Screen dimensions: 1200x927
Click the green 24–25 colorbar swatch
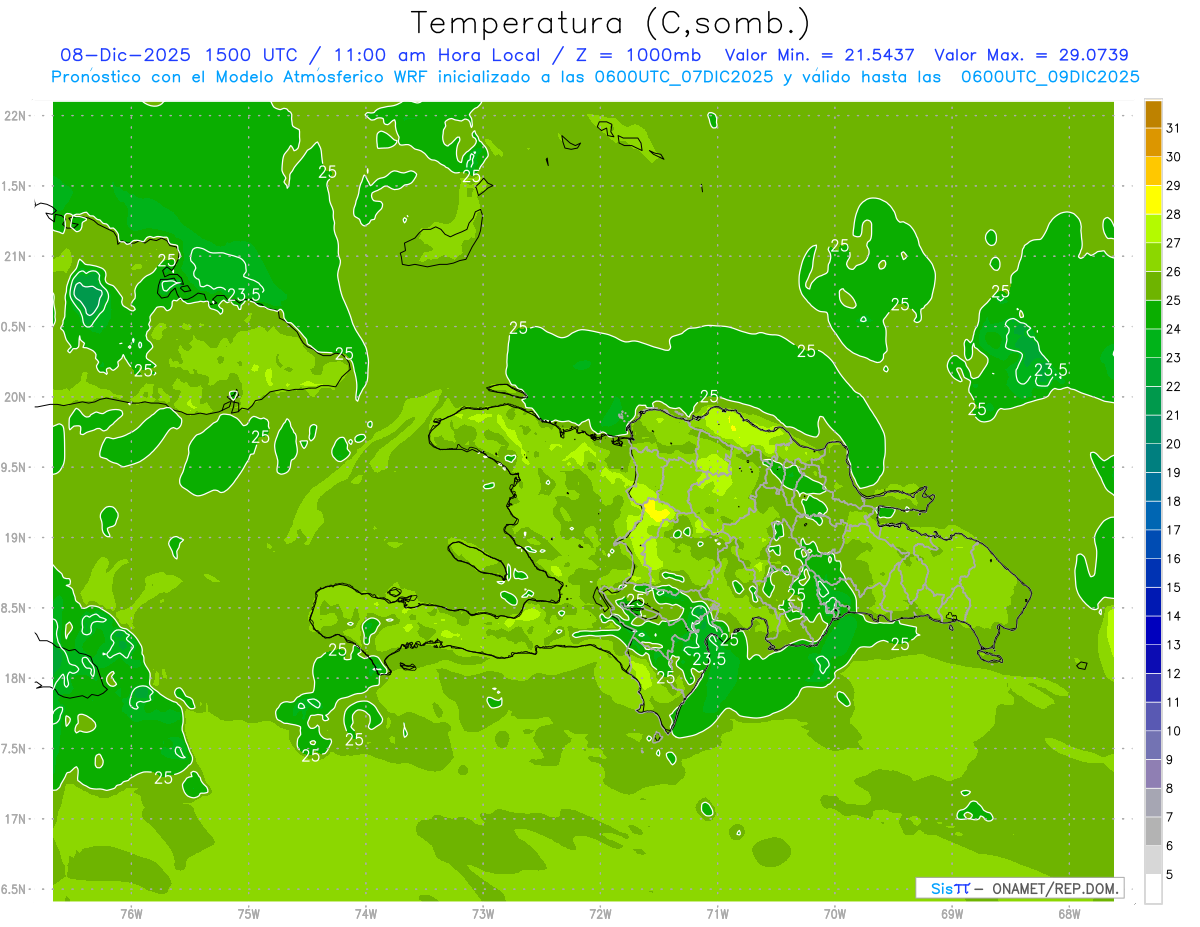click(x=1153, y=315)
